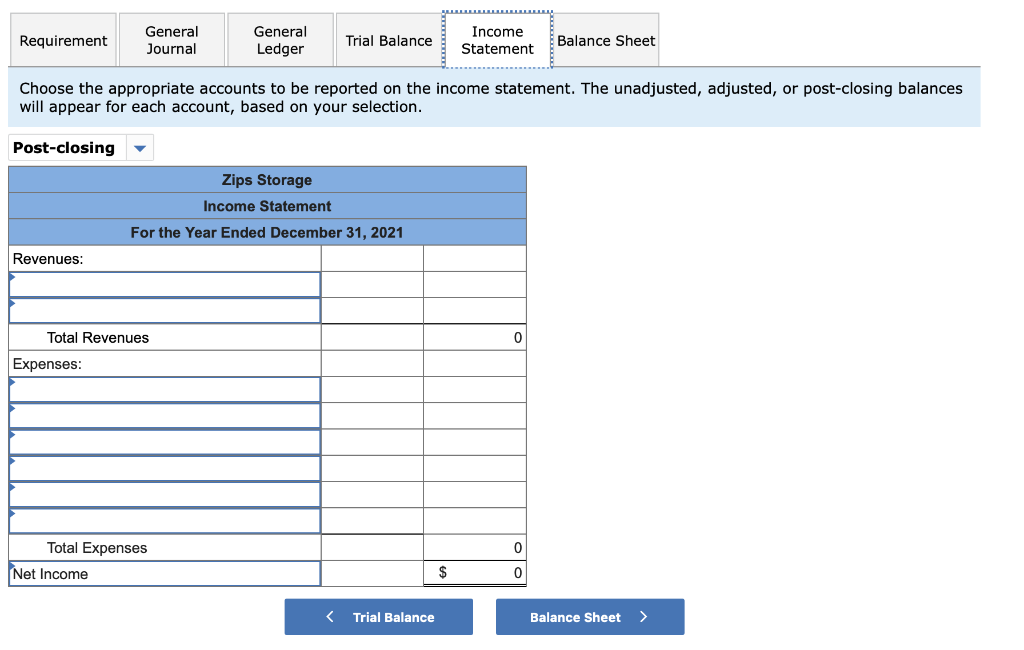Open the last expense account dropdown

(165, 519)
